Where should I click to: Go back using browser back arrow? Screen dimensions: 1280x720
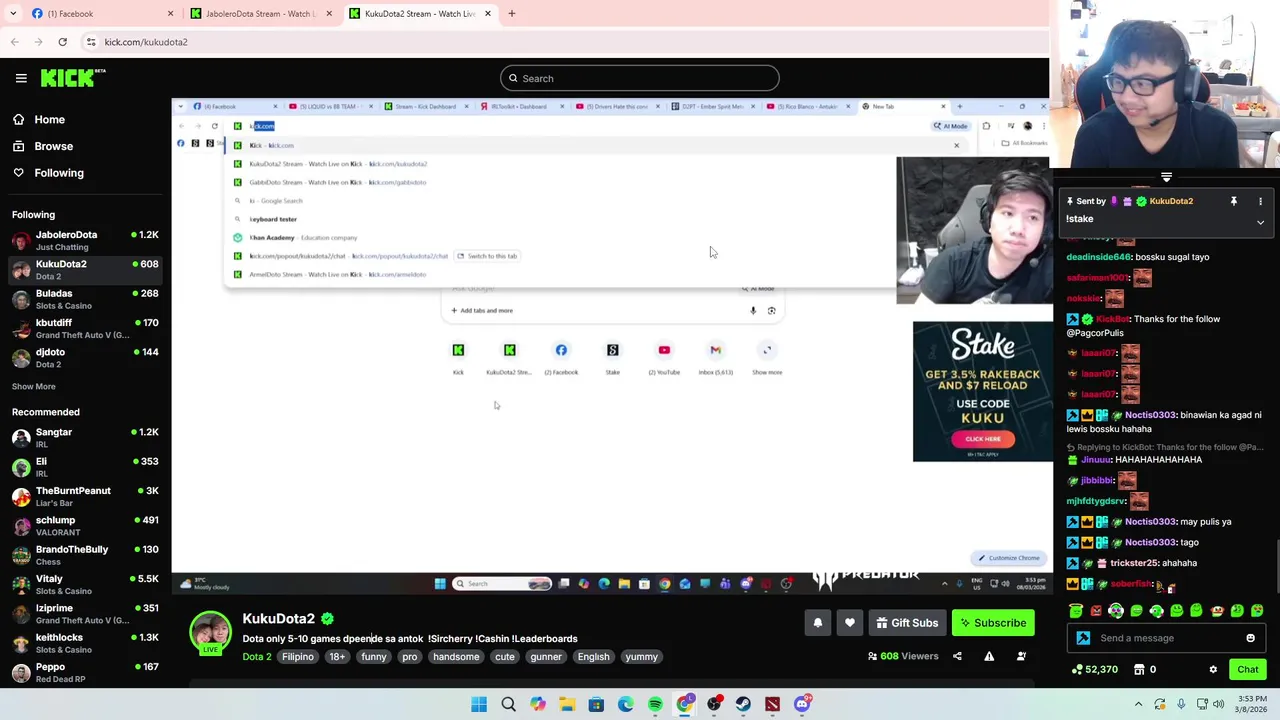pos(15,42)
